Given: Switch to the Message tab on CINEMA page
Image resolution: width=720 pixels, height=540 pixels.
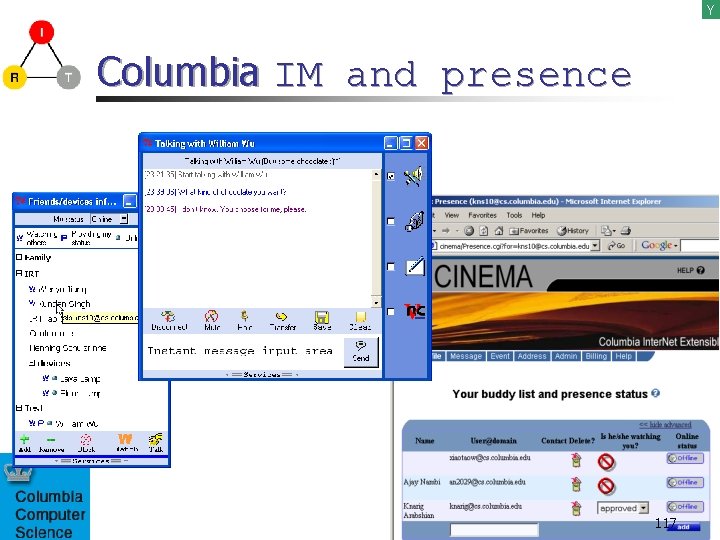Looking at the screenshot, I should [466, 356].
